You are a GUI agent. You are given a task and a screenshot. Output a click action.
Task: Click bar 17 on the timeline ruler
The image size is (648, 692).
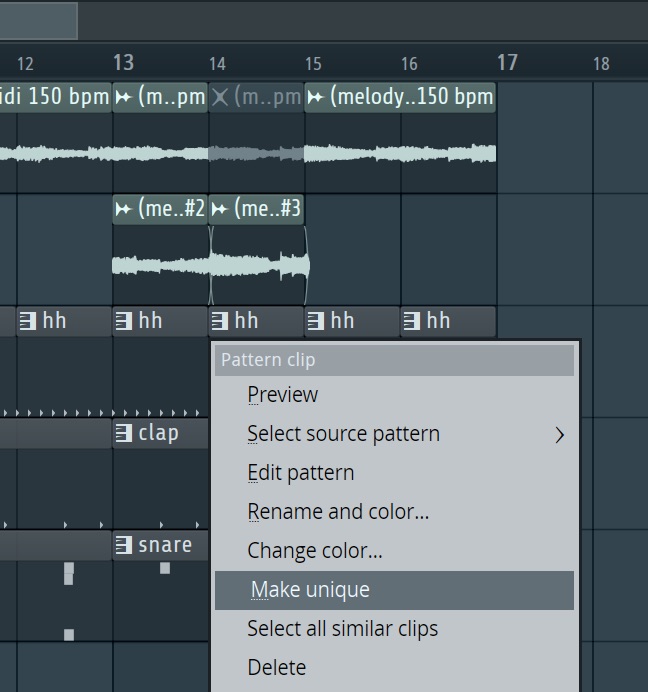pyautogui.click(x=507, y=63)
